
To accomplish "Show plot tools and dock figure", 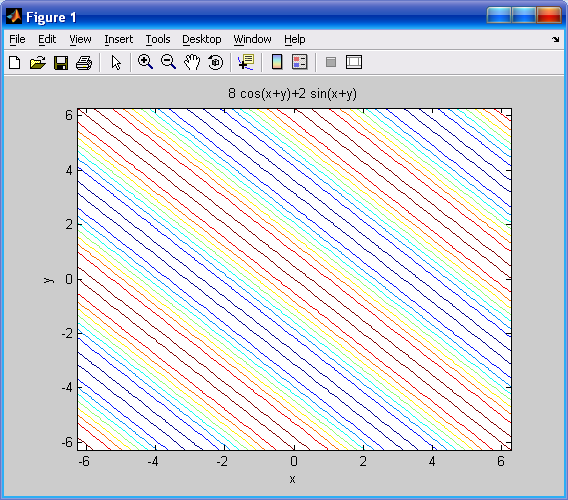I will 354,62.
